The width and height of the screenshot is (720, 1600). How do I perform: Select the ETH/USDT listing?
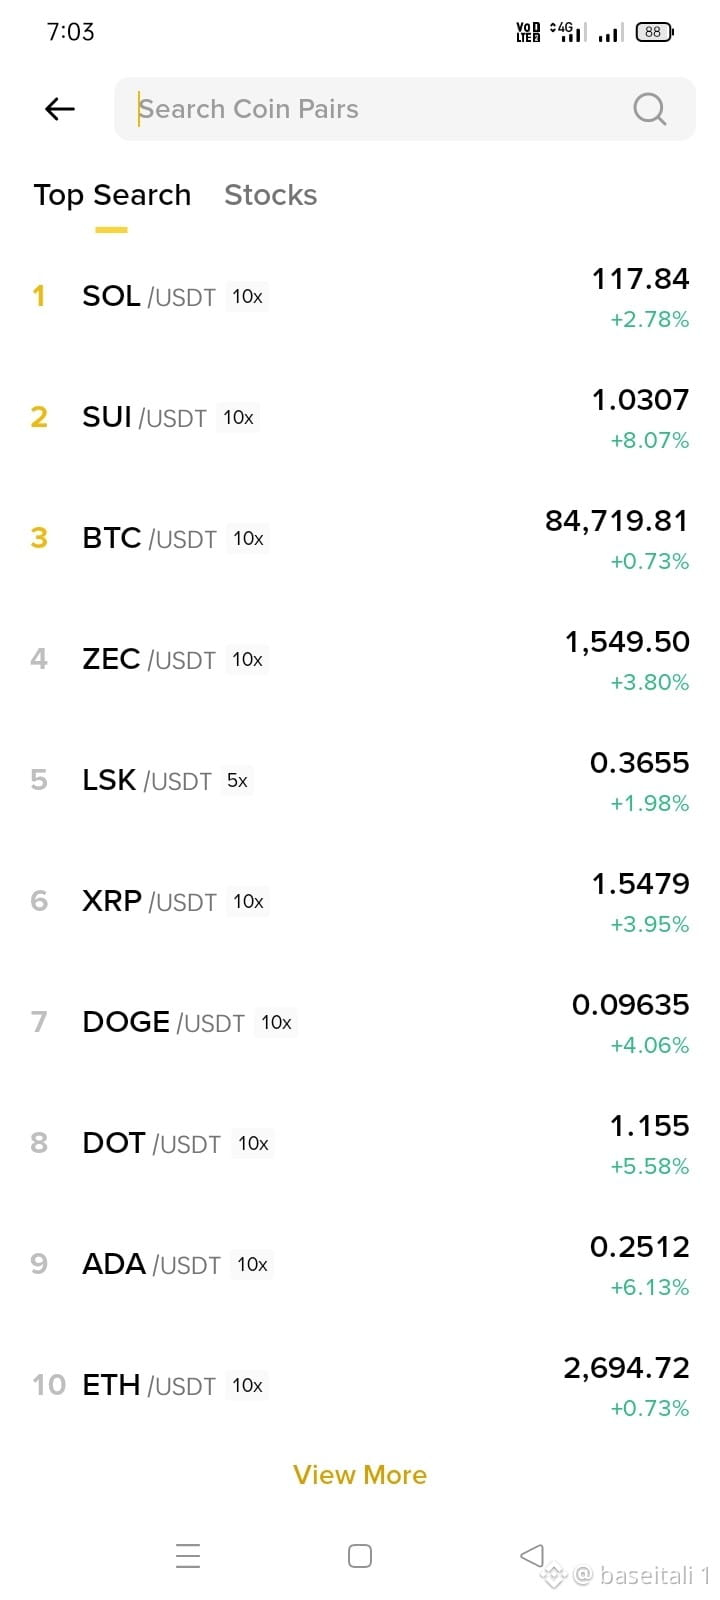tap(360, 1387)
